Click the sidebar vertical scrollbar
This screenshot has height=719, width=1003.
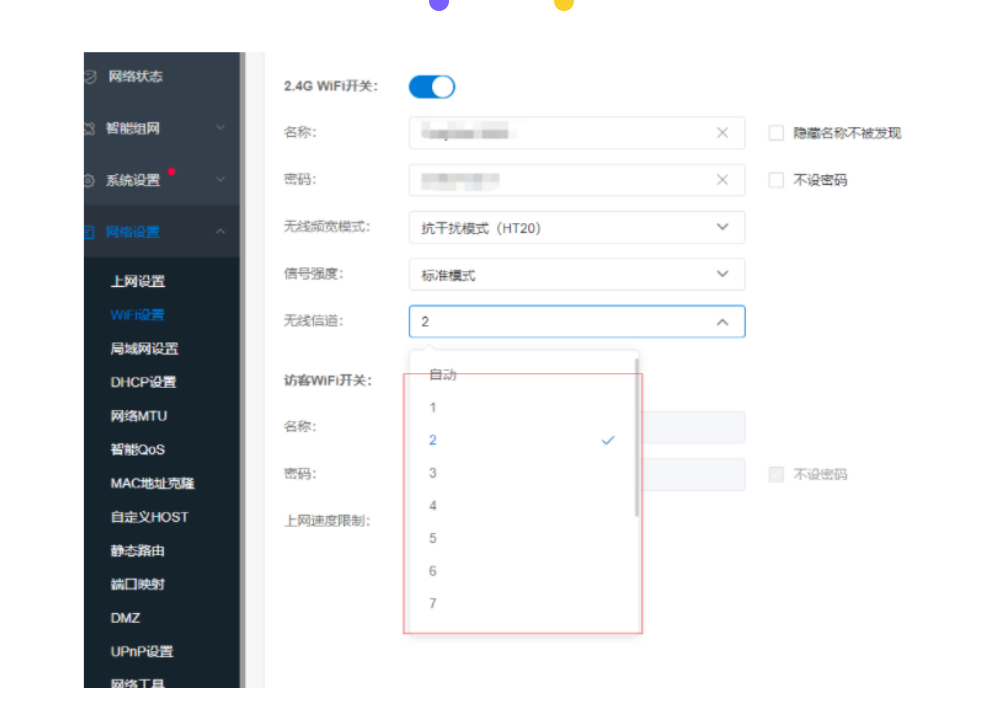click(242, 370)
